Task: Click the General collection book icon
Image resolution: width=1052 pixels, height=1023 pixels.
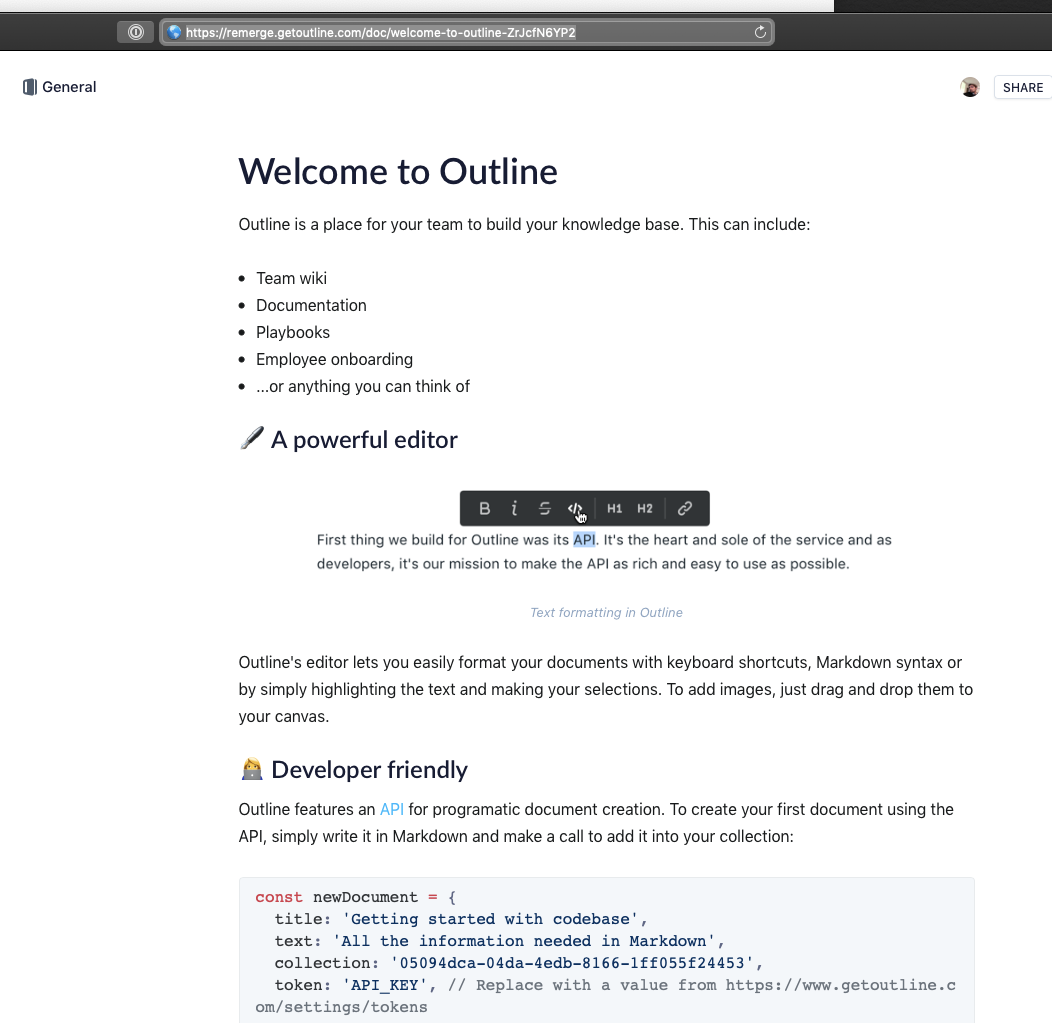Action: [30, 87]
